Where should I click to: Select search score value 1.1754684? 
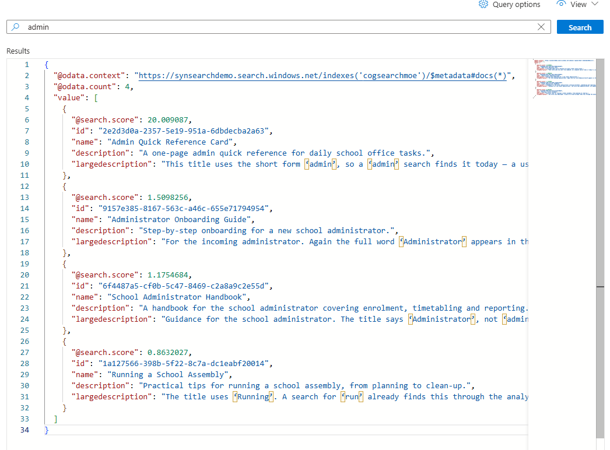tap(168, 275)
